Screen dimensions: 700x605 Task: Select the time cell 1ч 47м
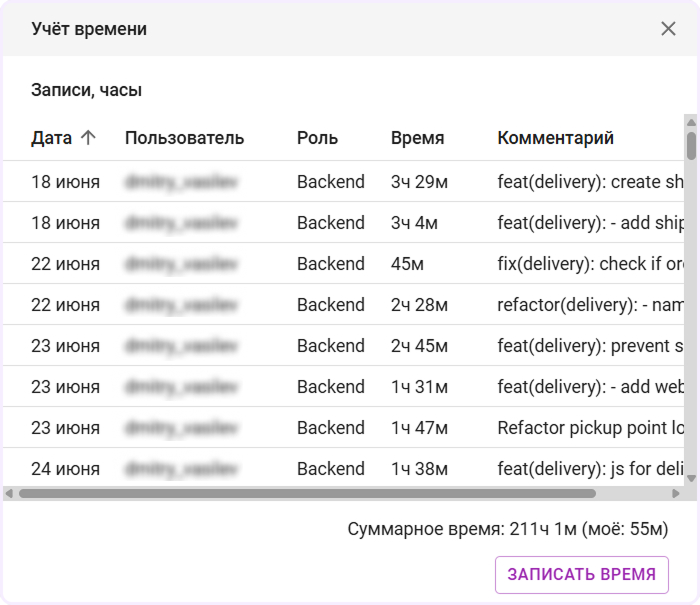[x=419, y=428]
